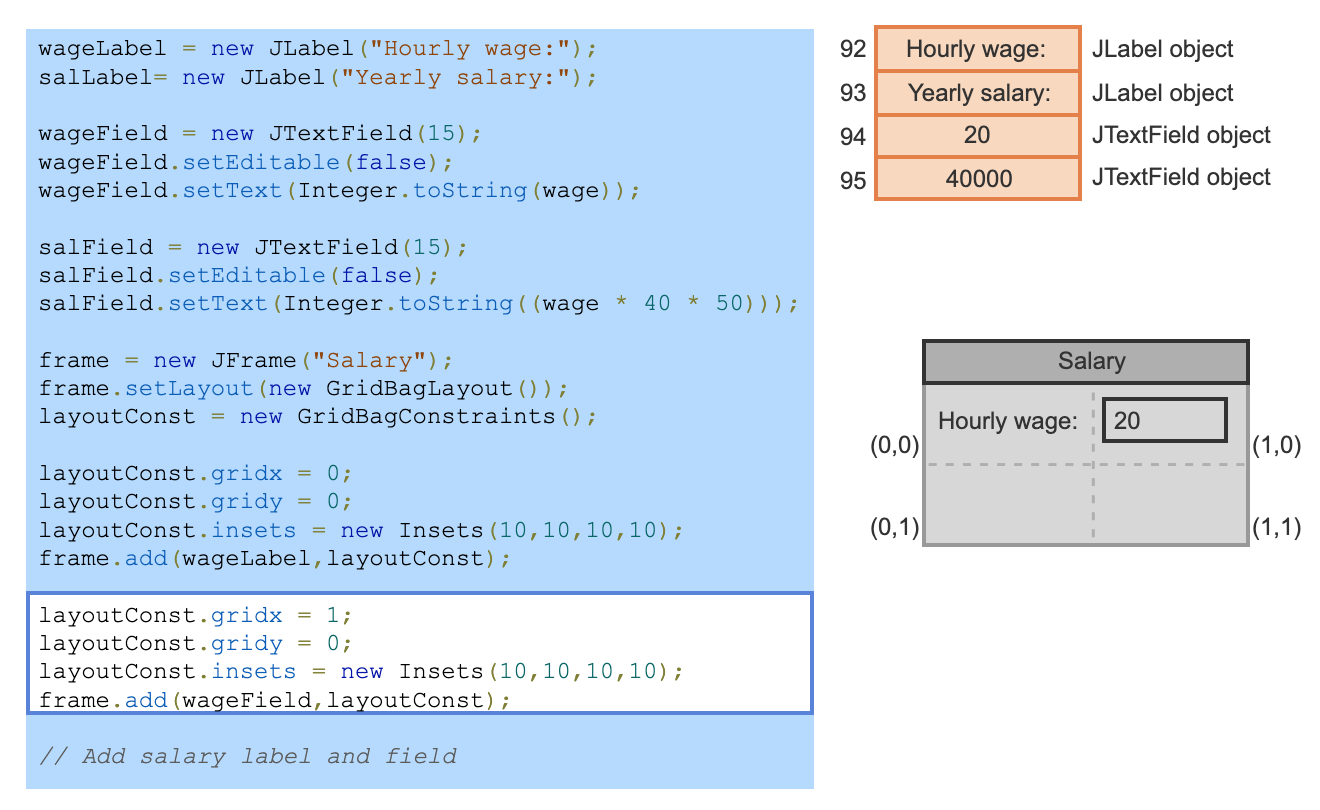
Task: Click the 'JLabel object' label beside row 92
Action: (1162, 49)
